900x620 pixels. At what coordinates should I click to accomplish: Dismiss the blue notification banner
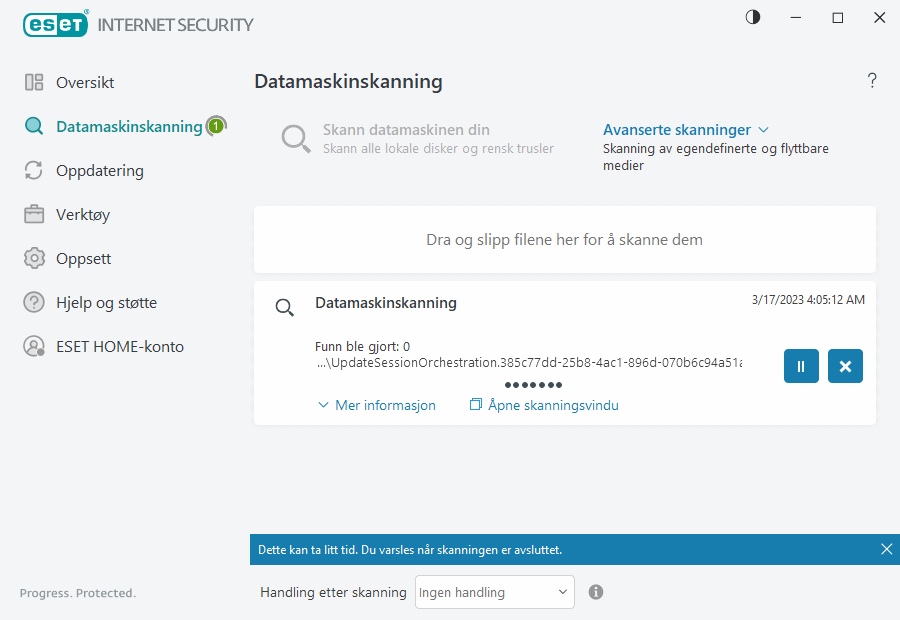(886, 549)
